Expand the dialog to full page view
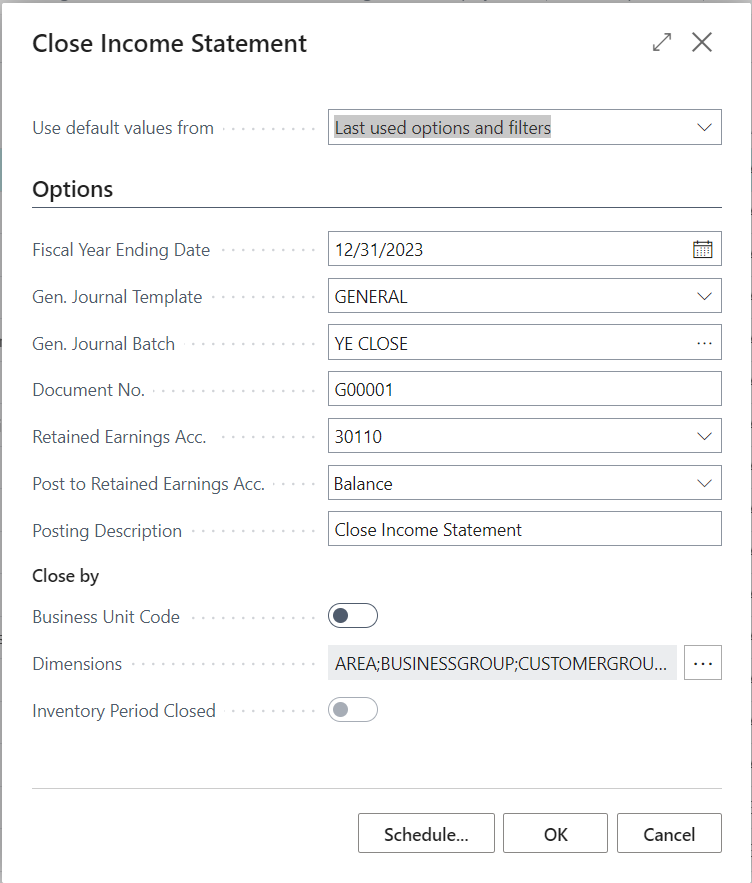The height and width of the screenshot is (883, 752). 661,42
